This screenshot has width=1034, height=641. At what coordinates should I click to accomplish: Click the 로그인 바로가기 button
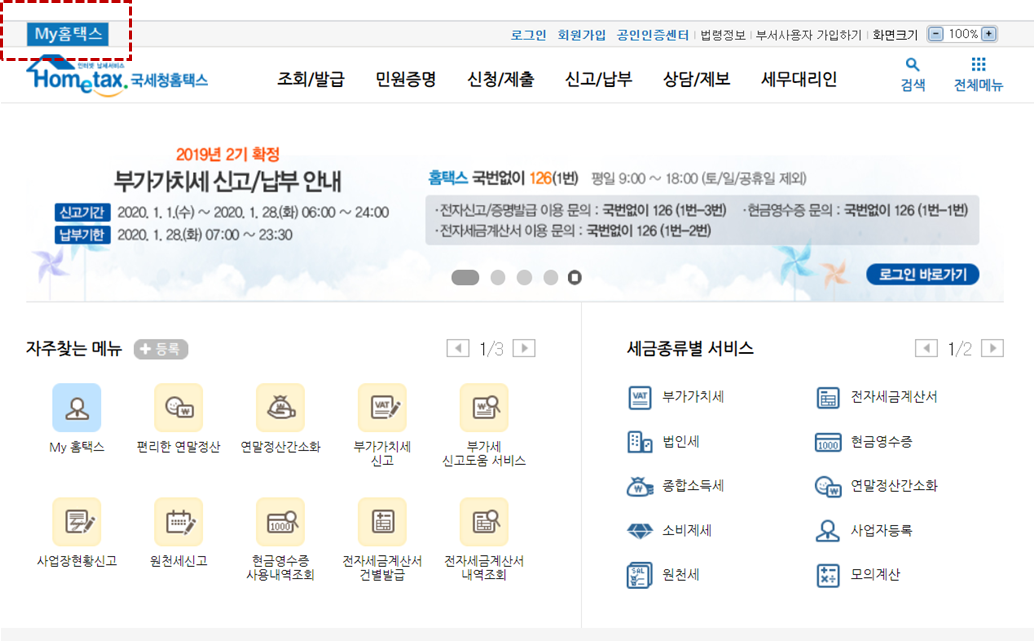923,274
